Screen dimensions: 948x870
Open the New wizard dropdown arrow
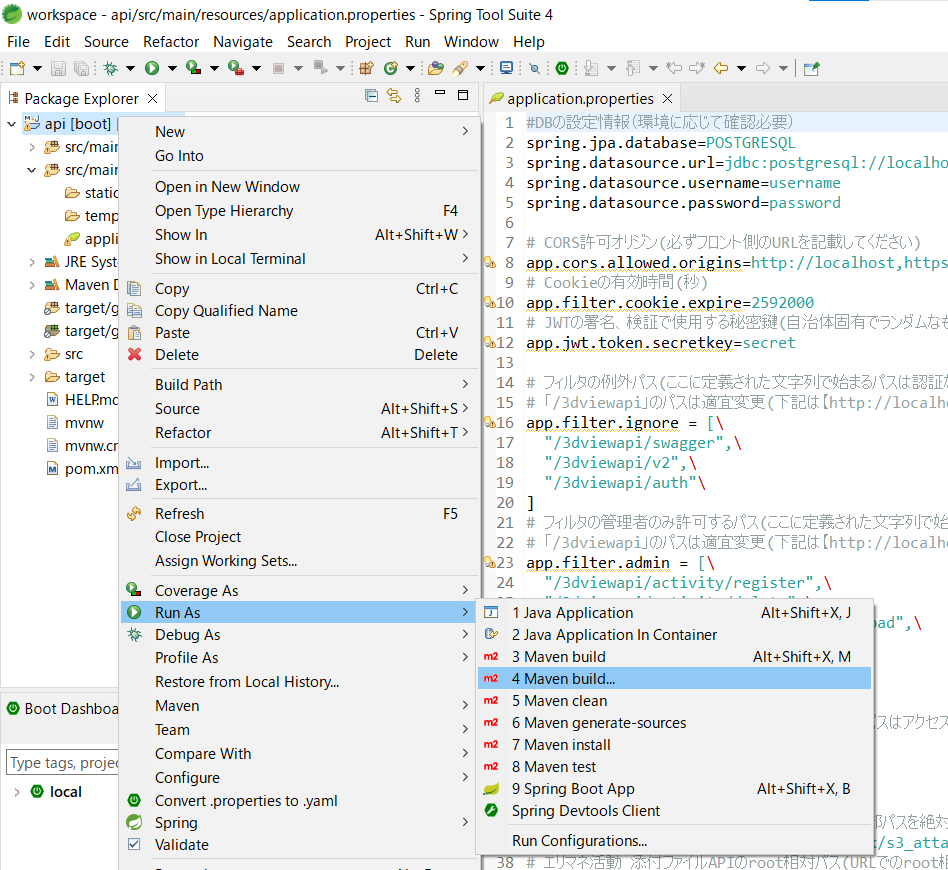37,68
